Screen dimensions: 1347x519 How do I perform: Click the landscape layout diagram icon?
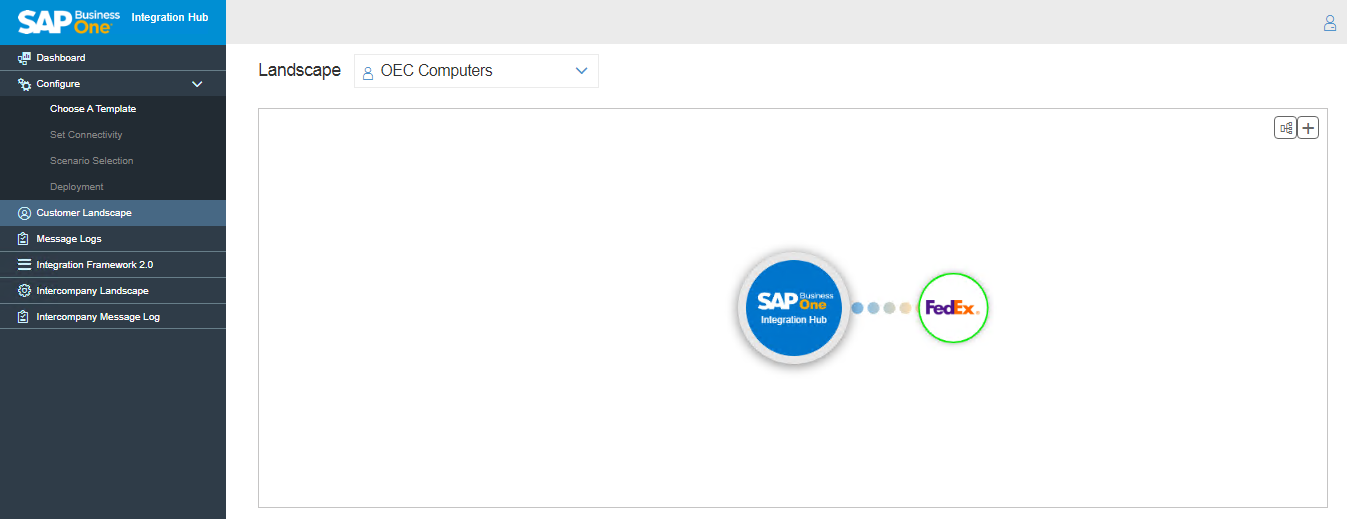[1285, 128]
